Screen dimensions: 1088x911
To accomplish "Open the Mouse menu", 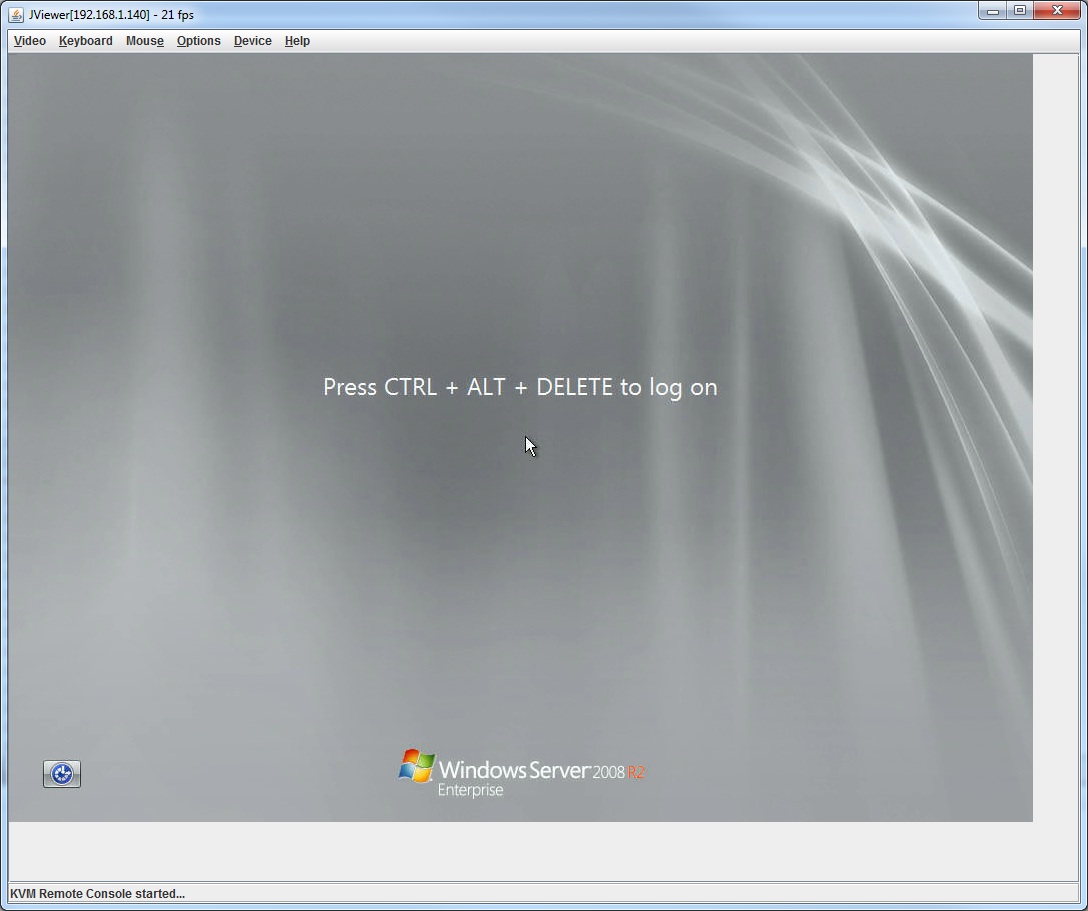I will coord(144,41).
